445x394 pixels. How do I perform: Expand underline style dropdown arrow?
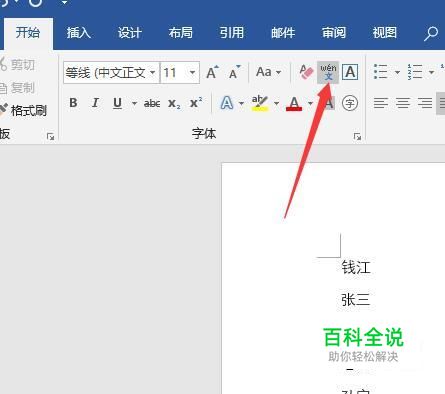coord(134,103)
